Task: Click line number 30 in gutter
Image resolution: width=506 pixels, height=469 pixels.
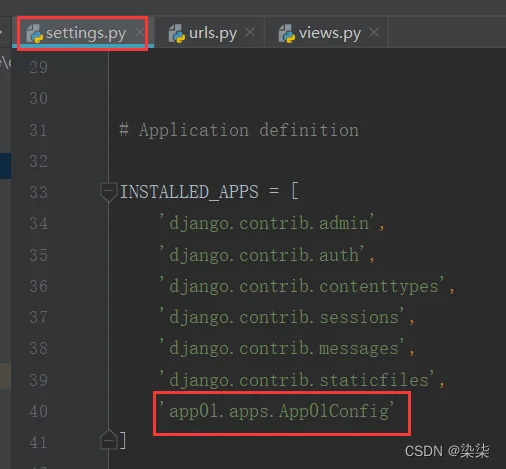Action: coord(38,98)
